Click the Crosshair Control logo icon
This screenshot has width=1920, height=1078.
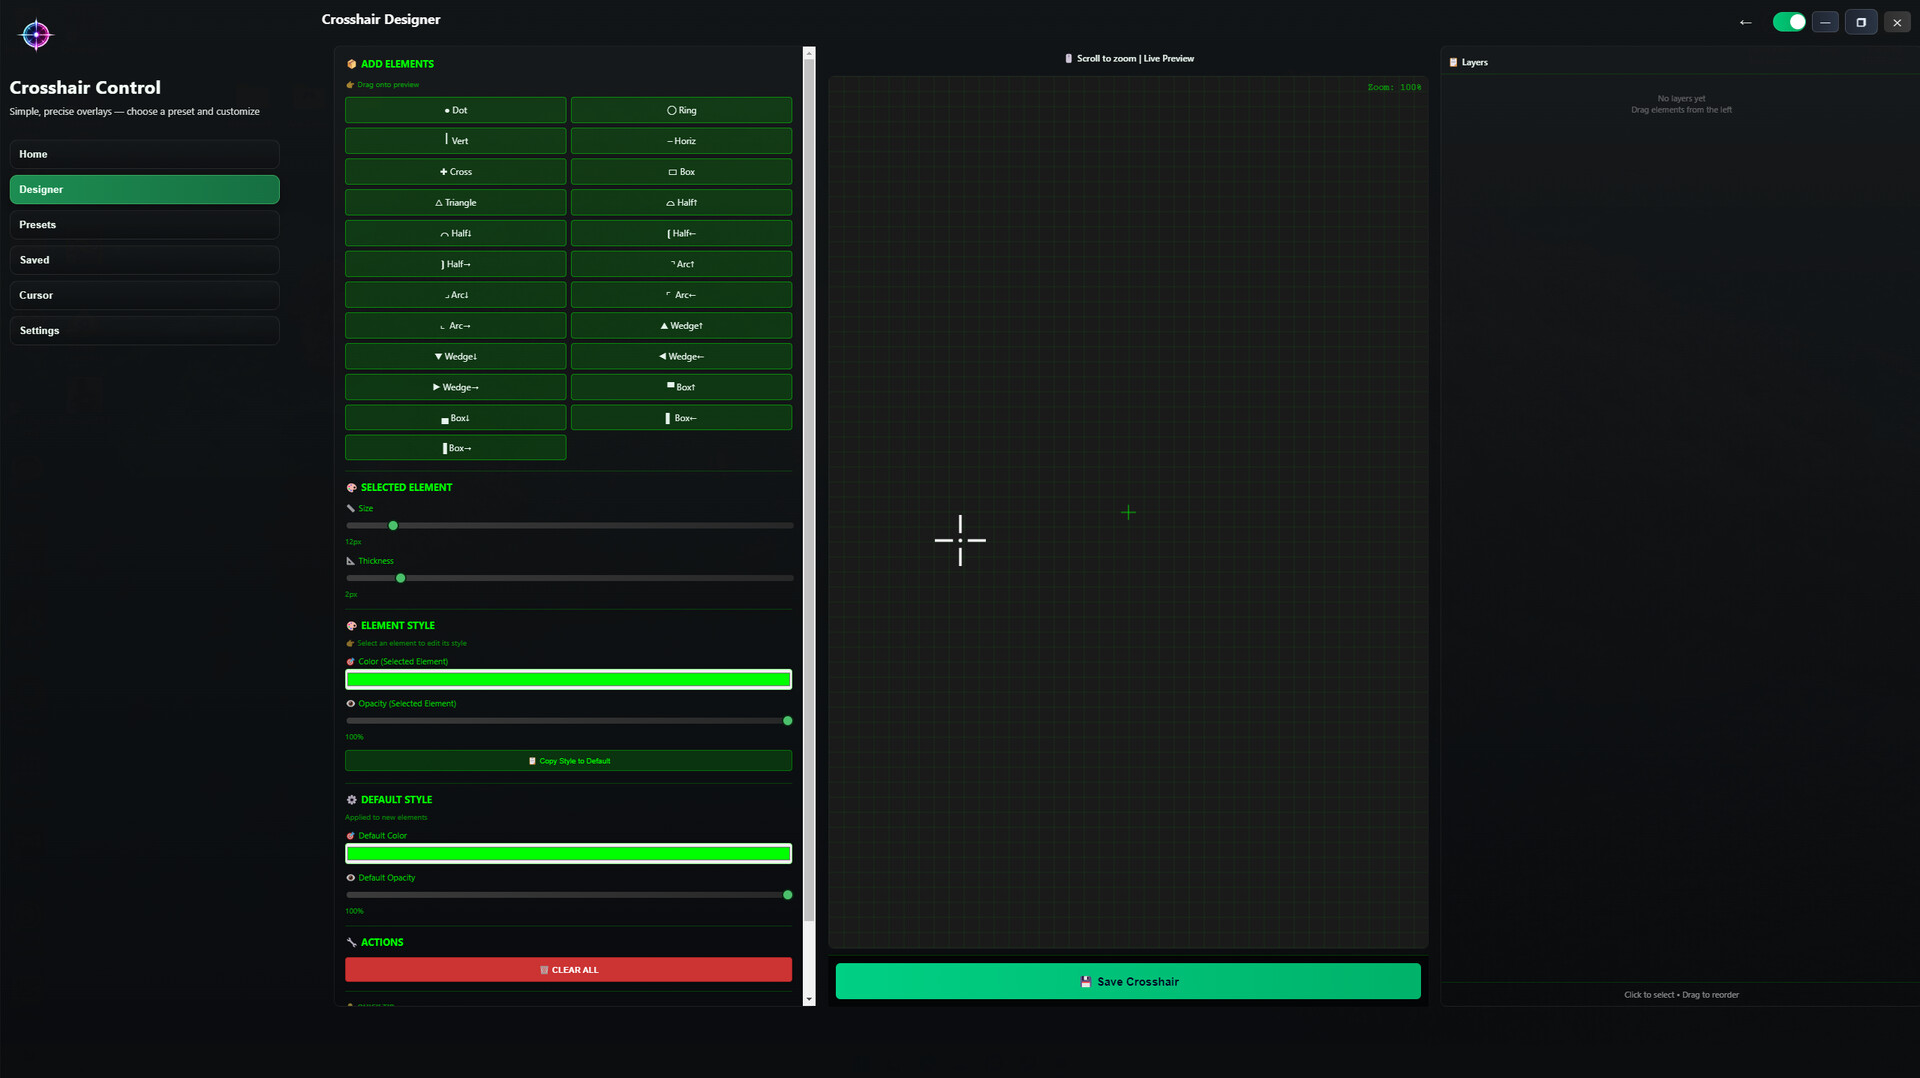click(x=36, y=35)
